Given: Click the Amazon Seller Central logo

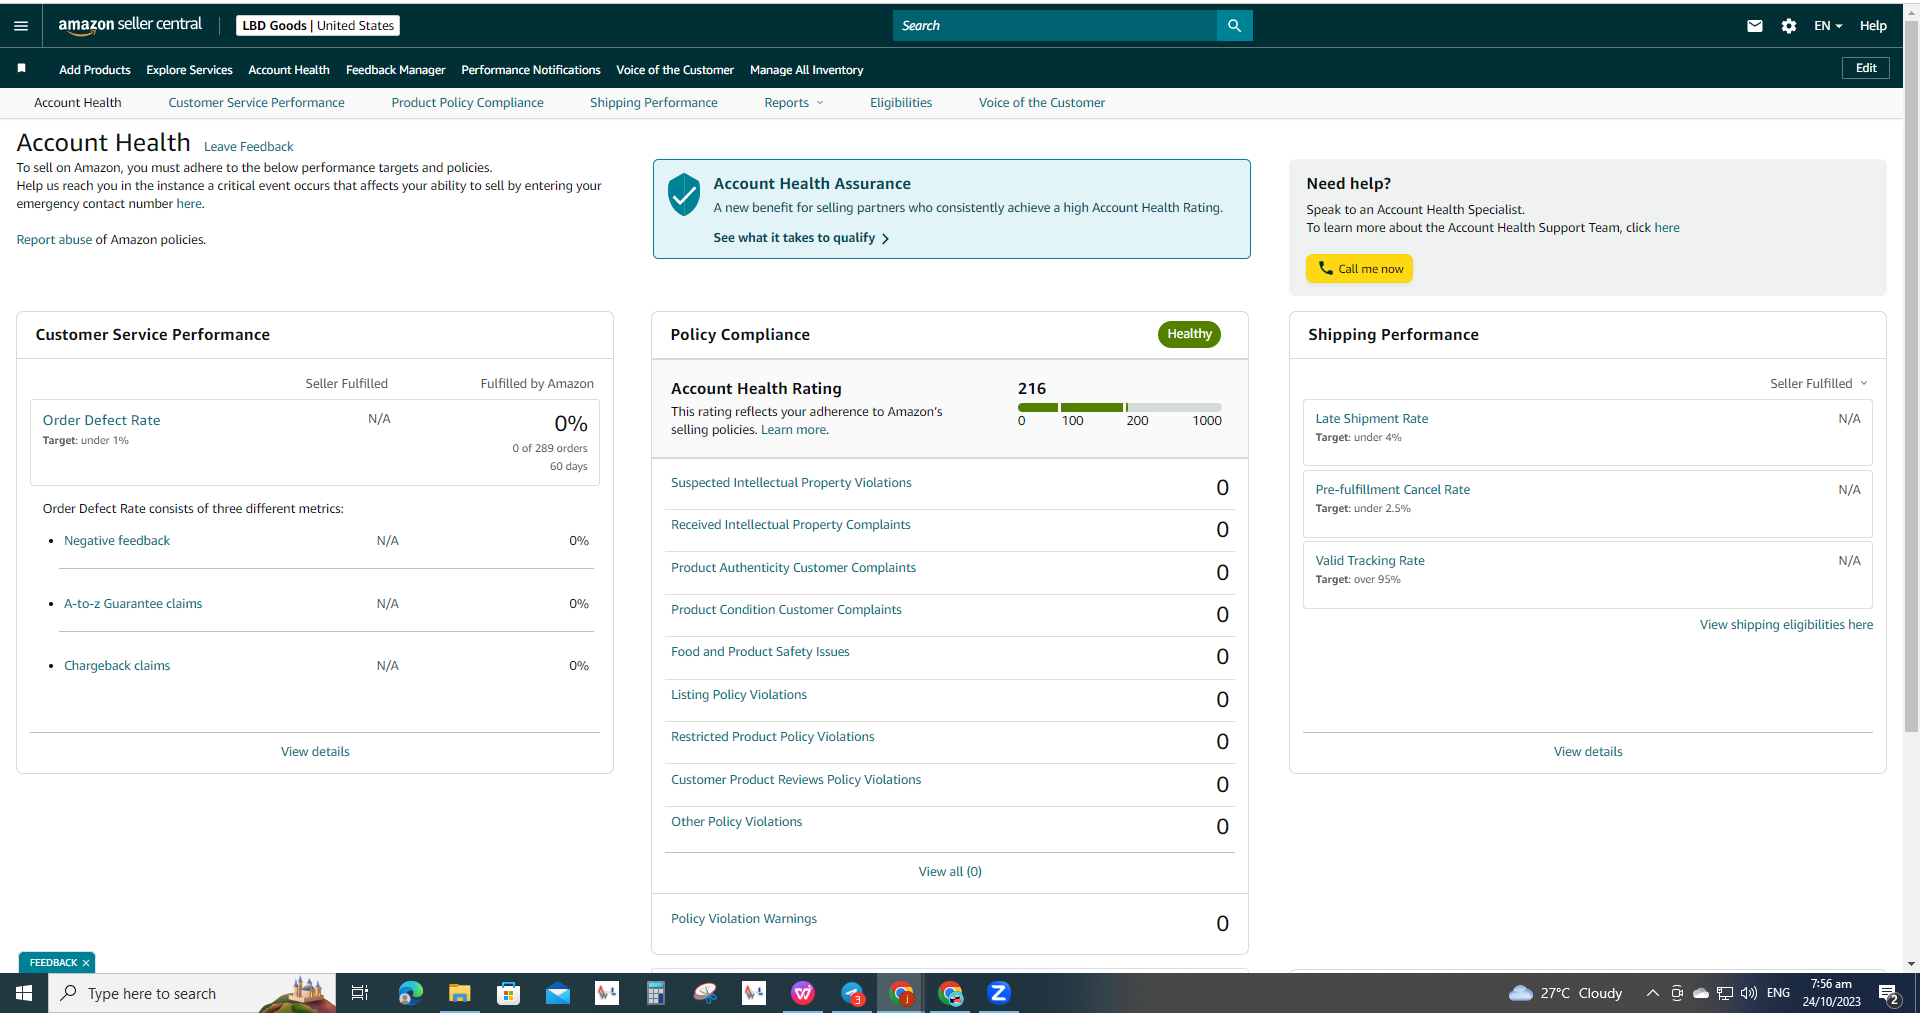Looking at the screenshot, I should [130, 25].
